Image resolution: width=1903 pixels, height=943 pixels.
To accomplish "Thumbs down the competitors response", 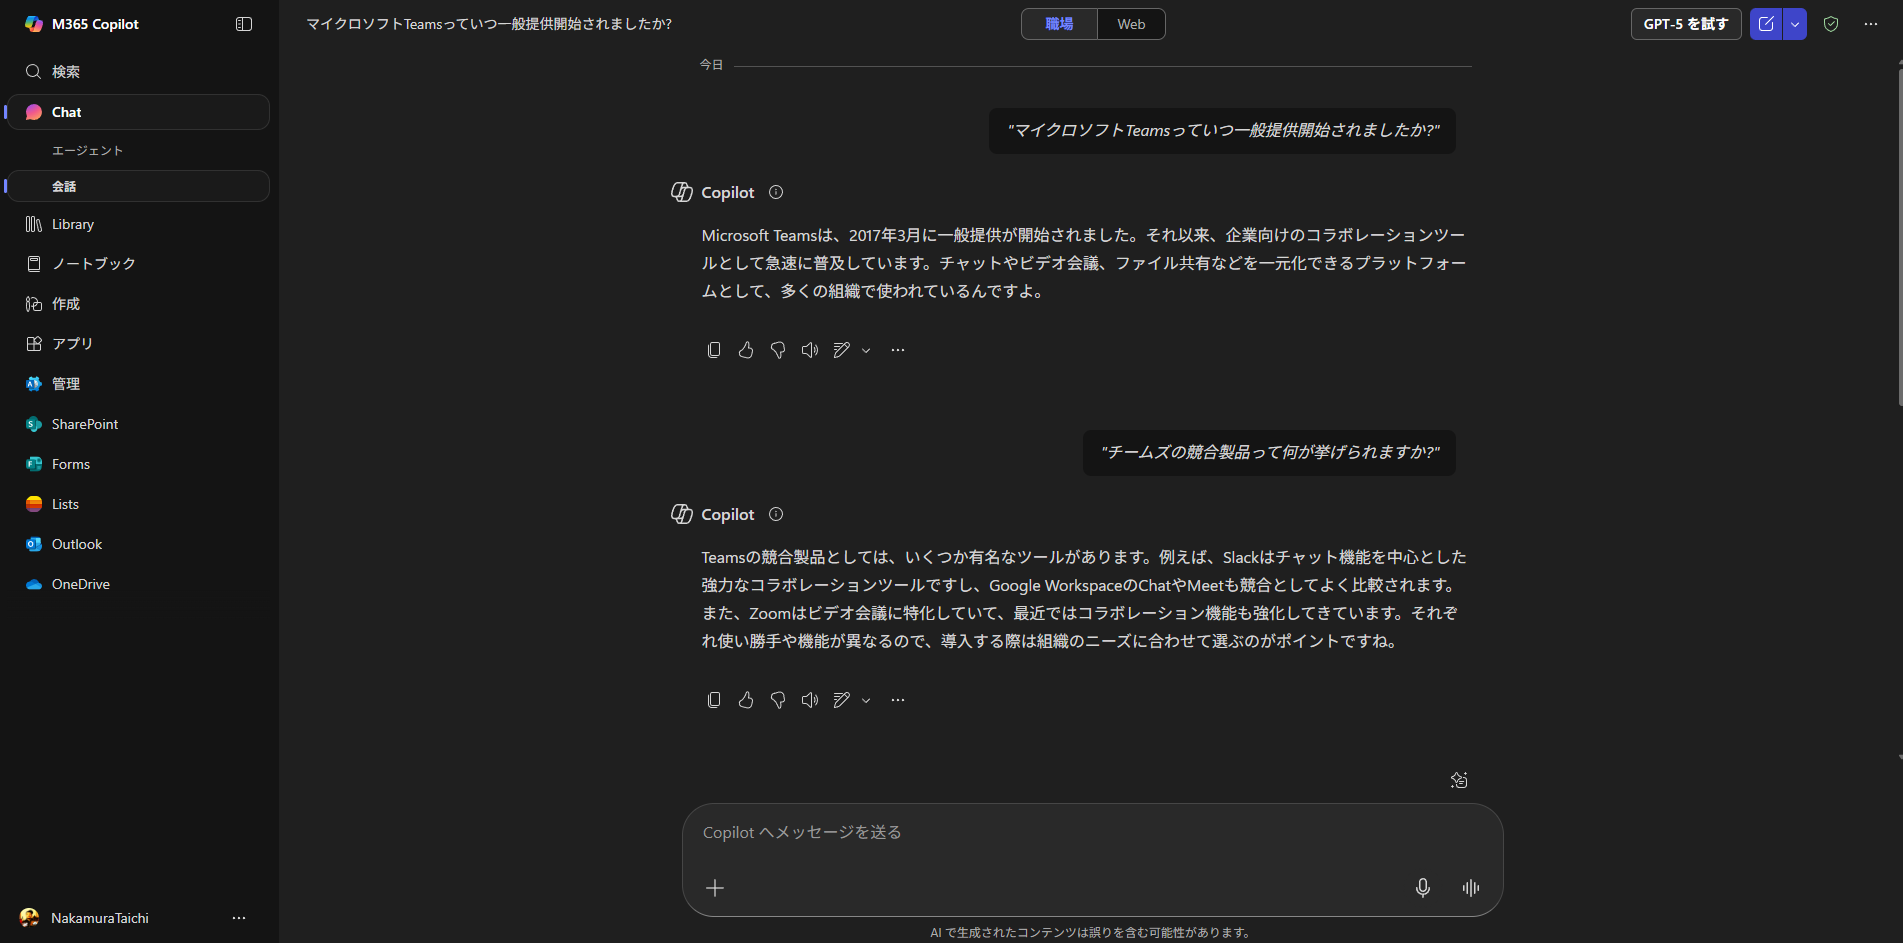I will point(778,700).
